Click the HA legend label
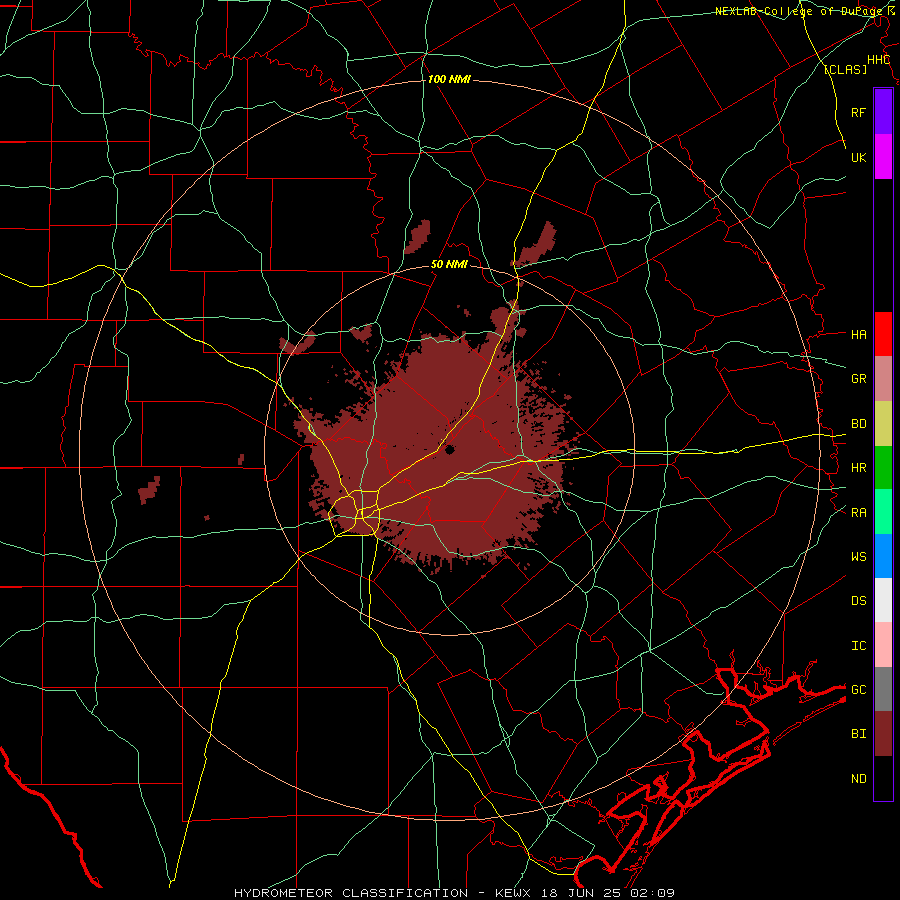This screenshot has height=900, width=900. (858, 334)
